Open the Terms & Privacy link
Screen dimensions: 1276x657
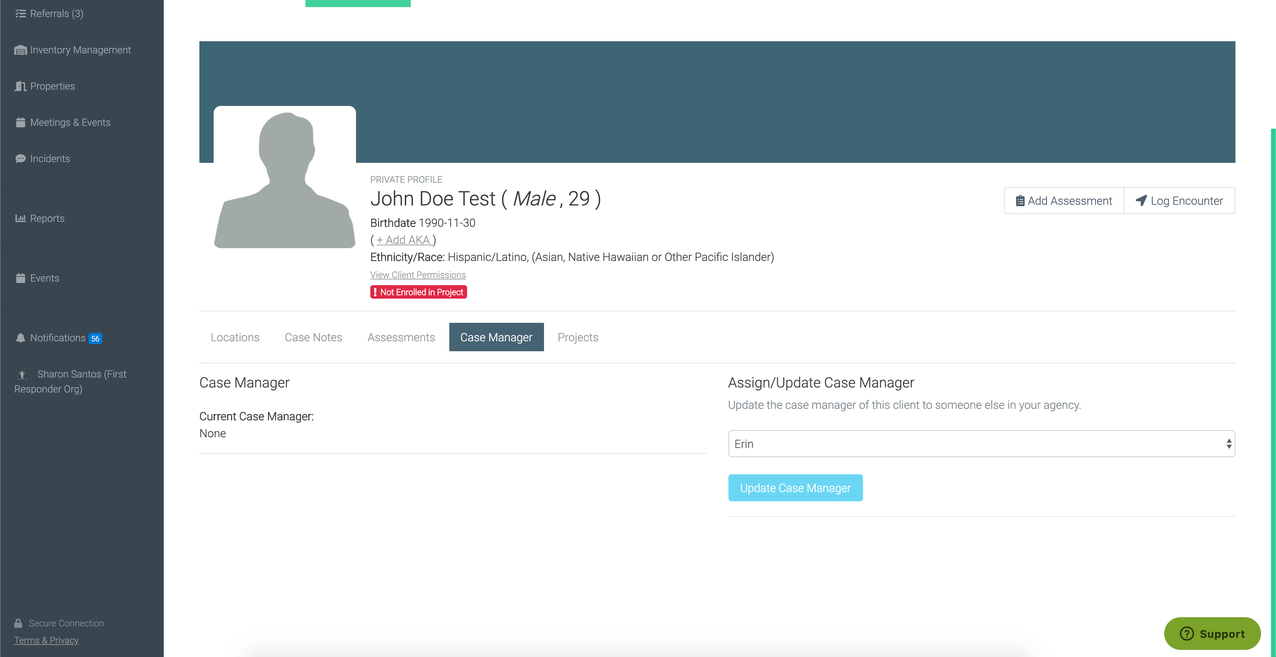click(x=46, y=640)
